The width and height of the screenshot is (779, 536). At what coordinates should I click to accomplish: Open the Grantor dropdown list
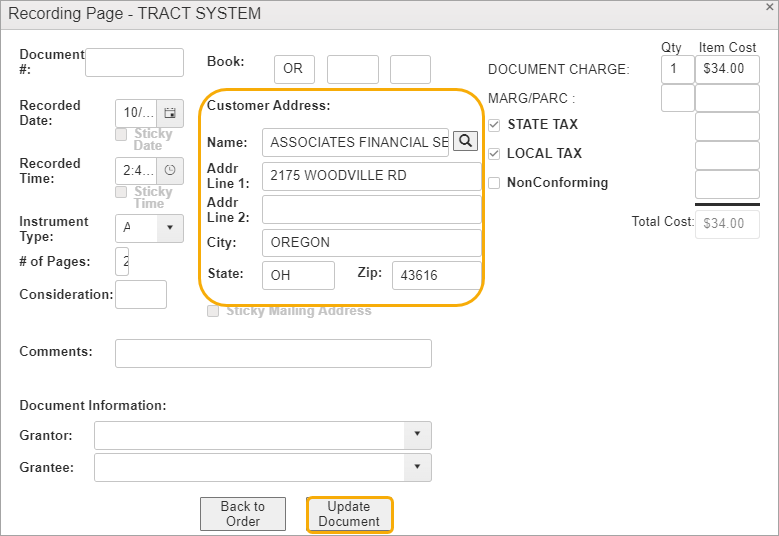coord(417,436)
